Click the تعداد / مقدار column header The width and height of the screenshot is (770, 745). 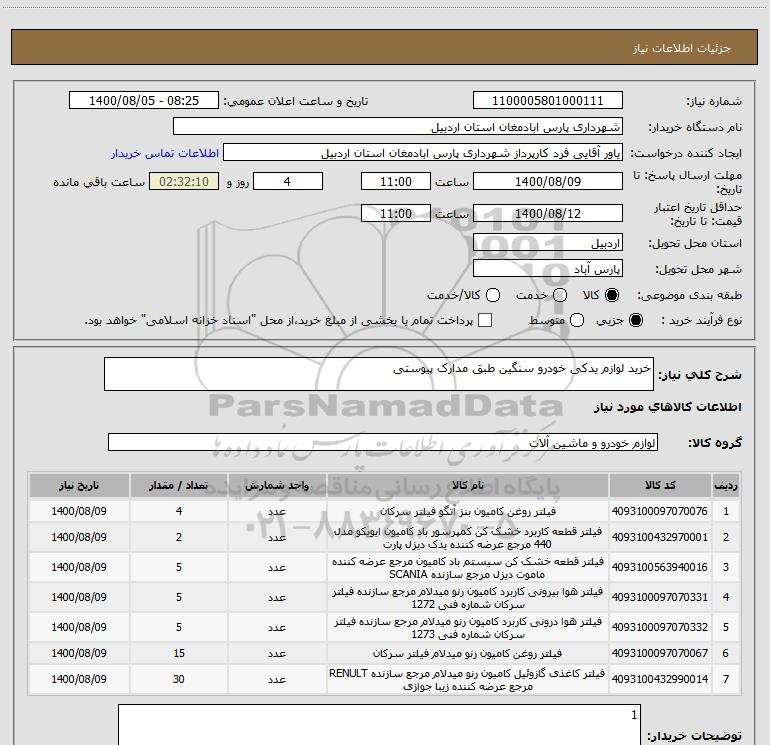coord(179,485)
